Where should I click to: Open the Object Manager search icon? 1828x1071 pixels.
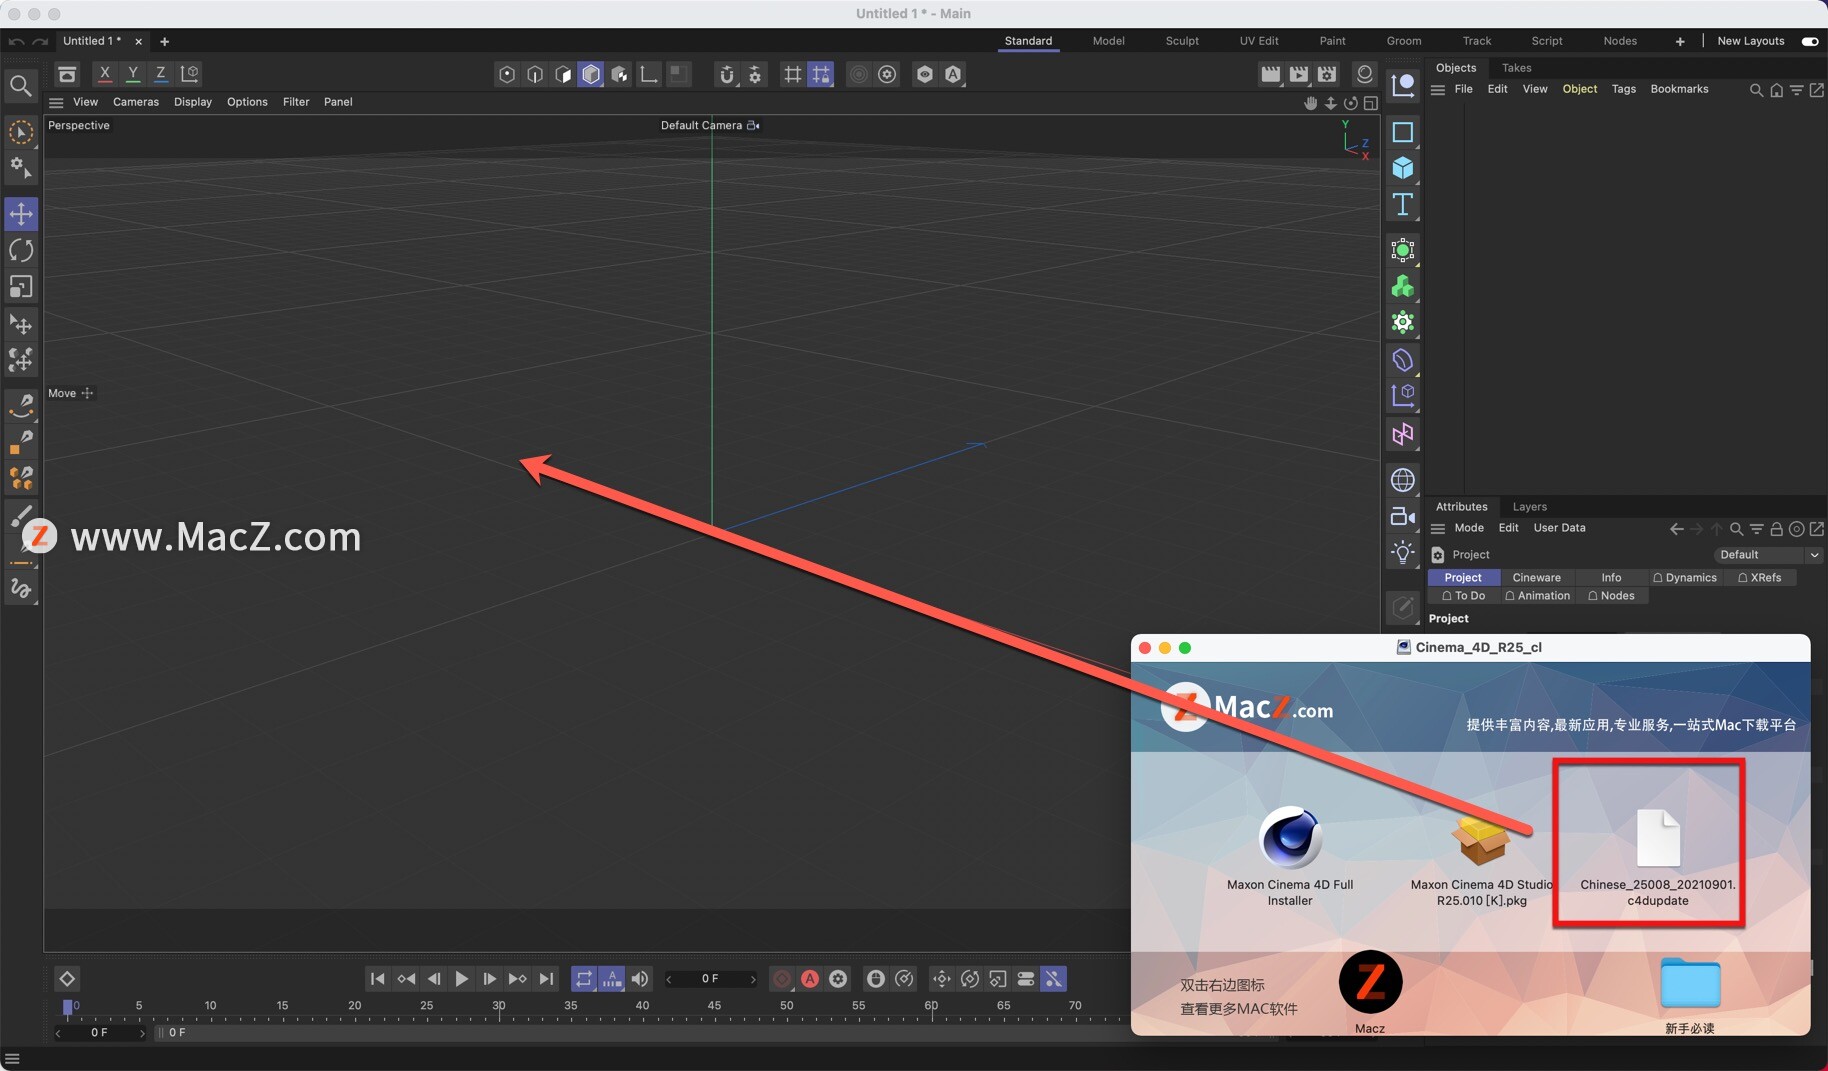1756,90
